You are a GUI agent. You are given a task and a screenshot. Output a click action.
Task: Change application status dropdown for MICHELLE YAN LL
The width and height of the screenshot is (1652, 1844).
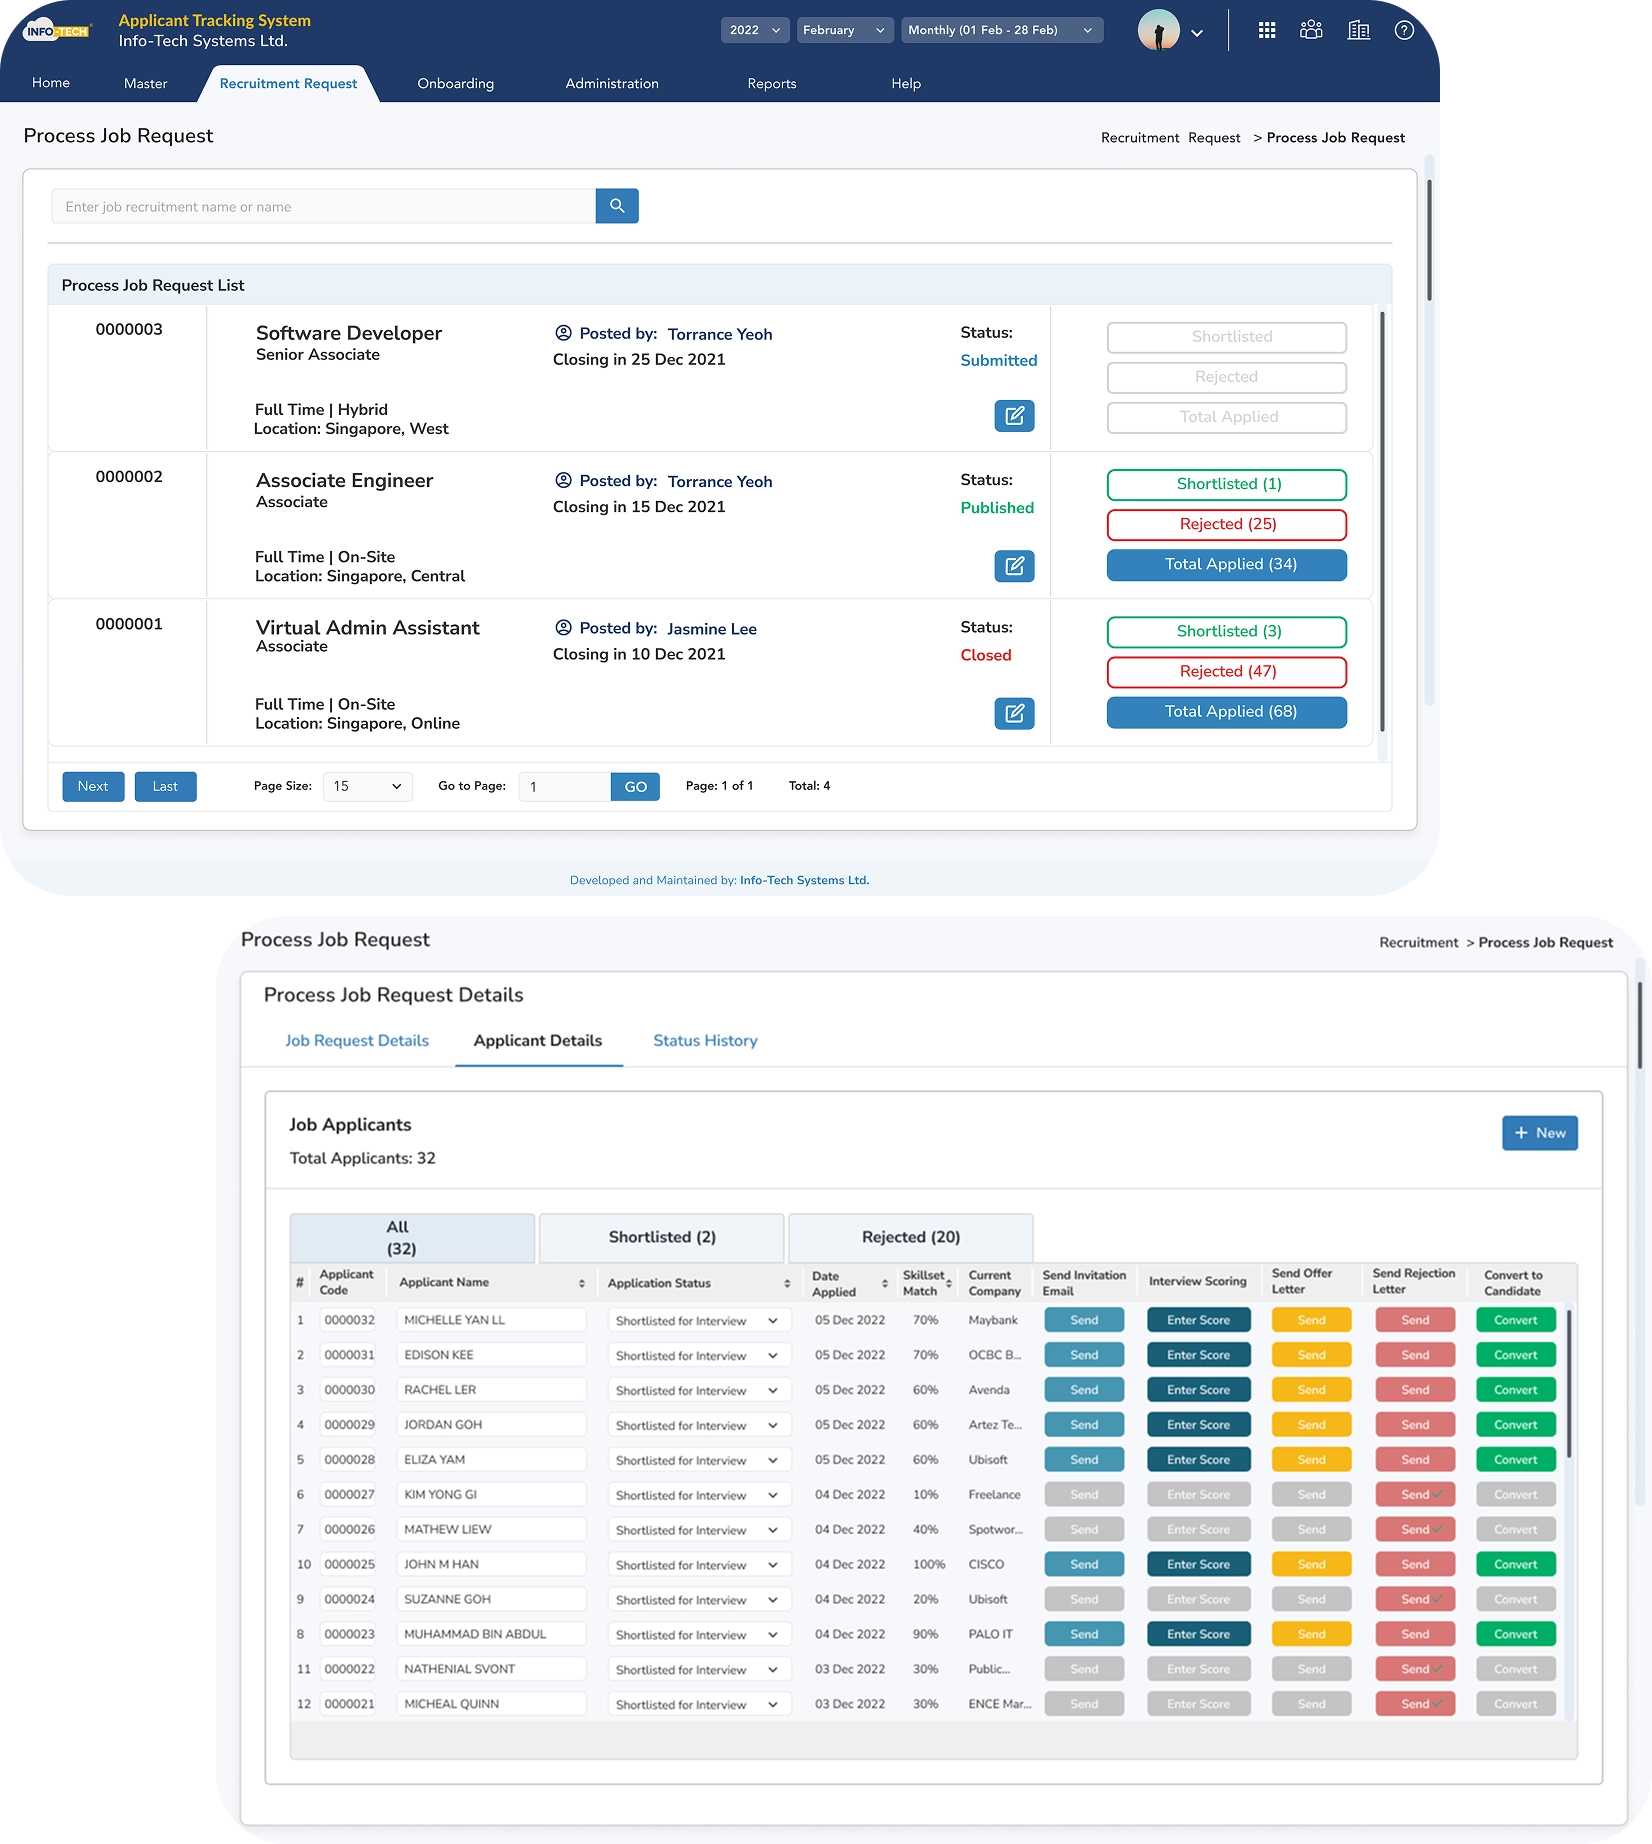[x=698, y=1320]
